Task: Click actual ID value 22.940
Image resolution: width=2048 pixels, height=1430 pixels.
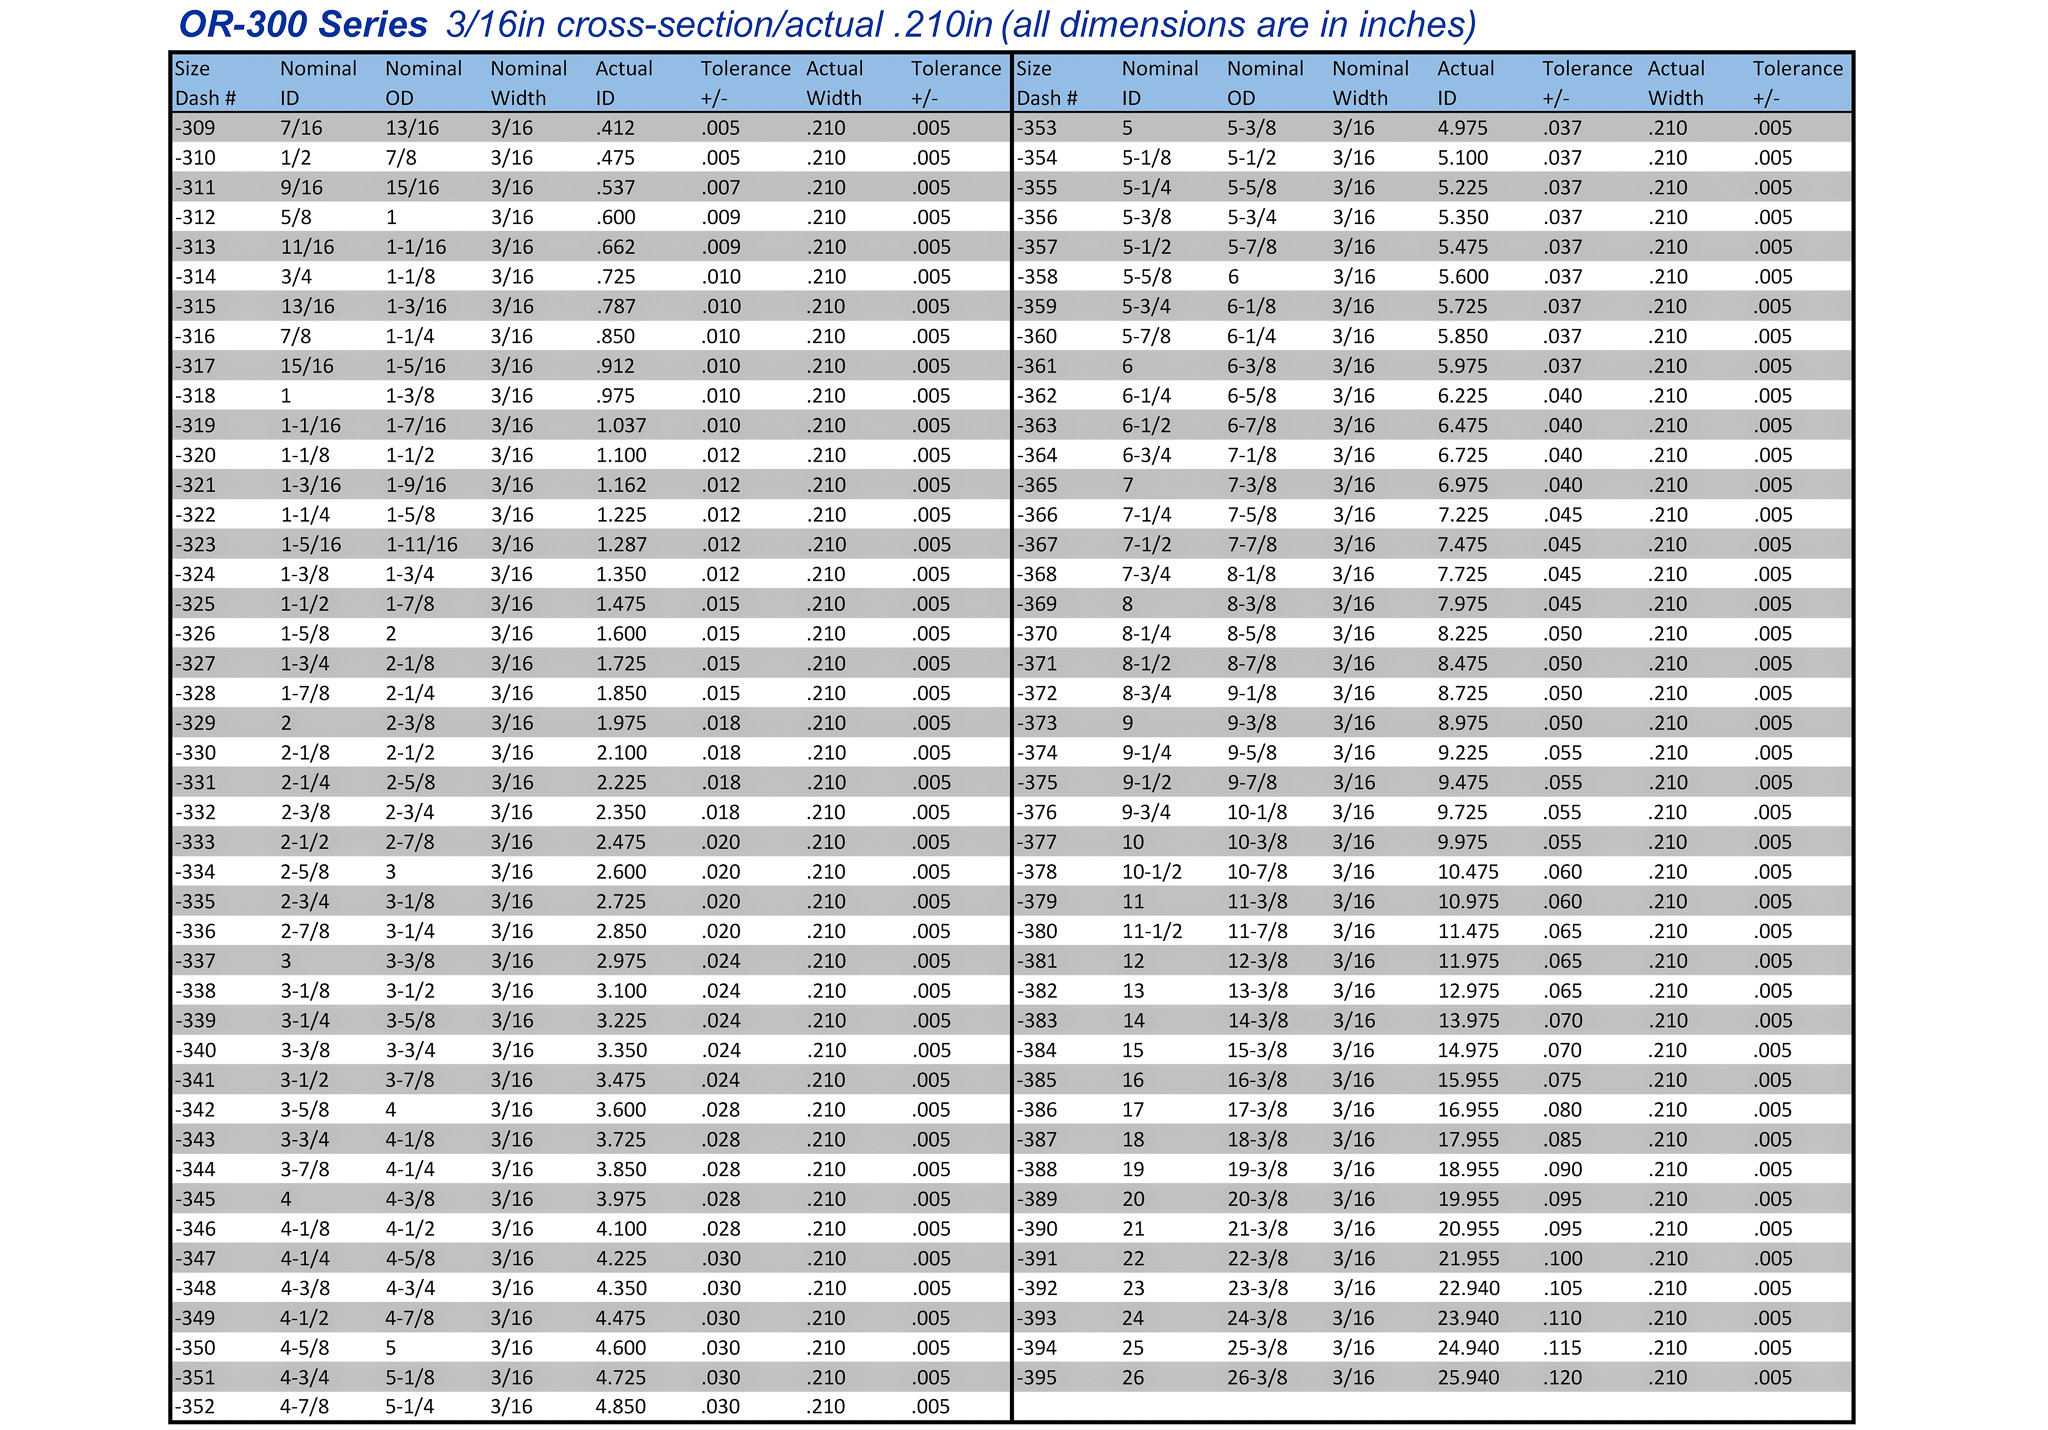Action: click(x=1468, y=1288)
